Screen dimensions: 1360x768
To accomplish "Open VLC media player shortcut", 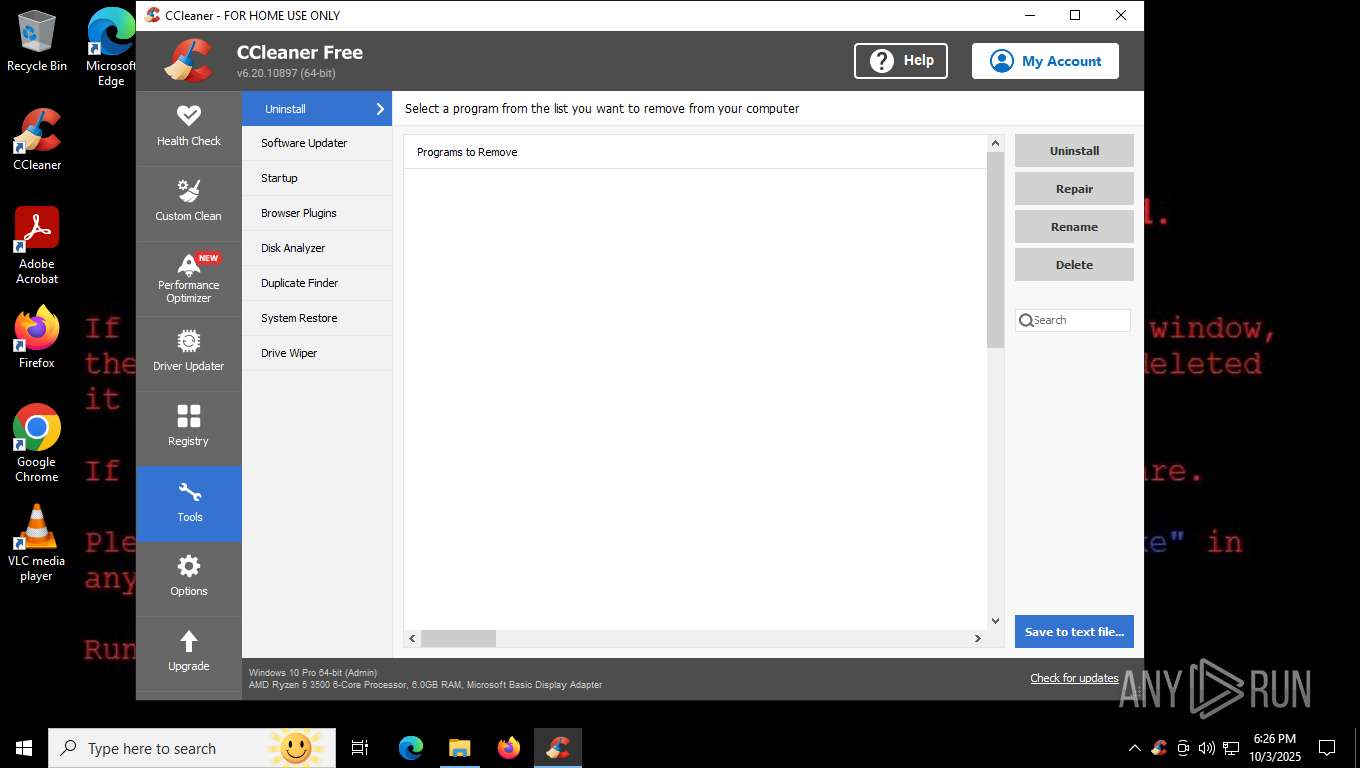I will (37, 542).
